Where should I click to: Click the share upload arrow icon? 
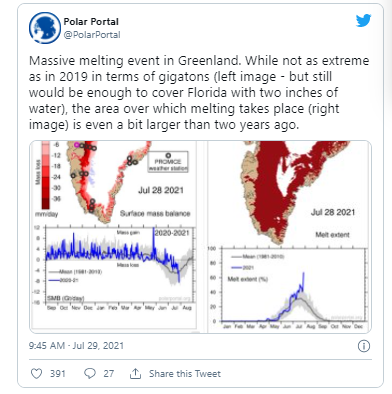135,374
